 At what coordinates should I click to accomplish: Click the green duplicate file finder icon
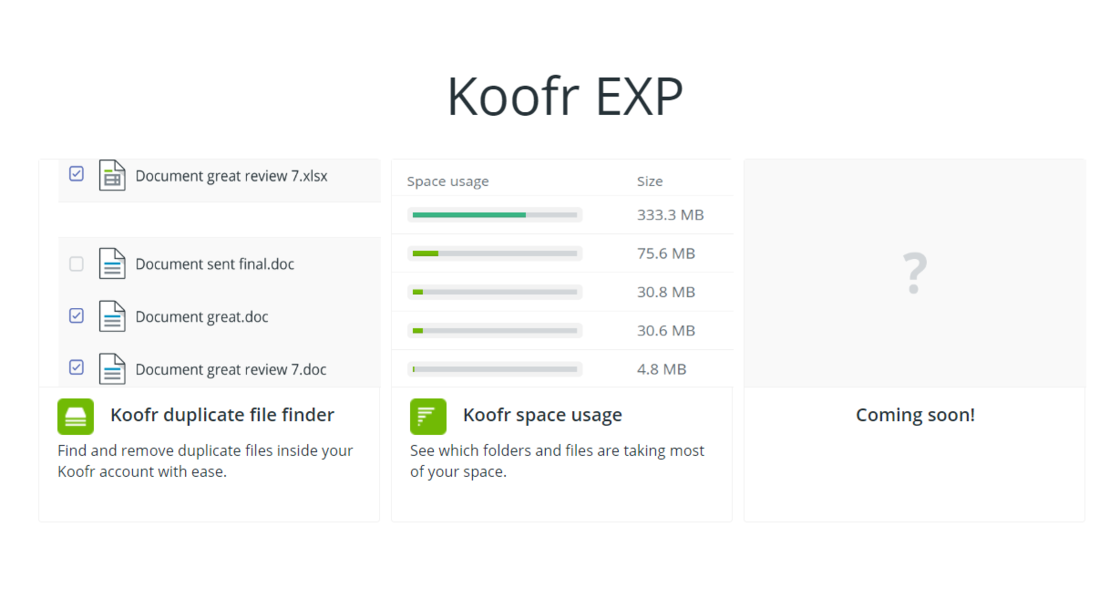coord(76,416)
